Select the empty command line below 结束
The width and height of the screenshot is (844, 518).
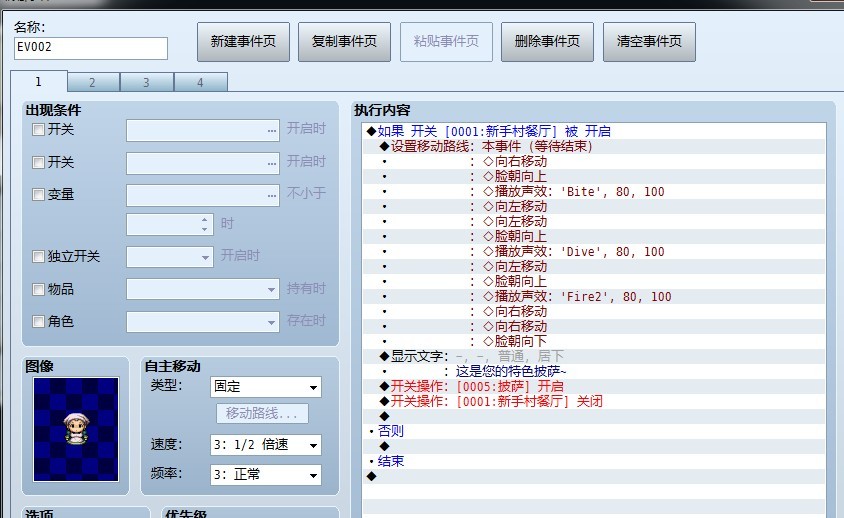pyautogui.click(x=594, y=477)
